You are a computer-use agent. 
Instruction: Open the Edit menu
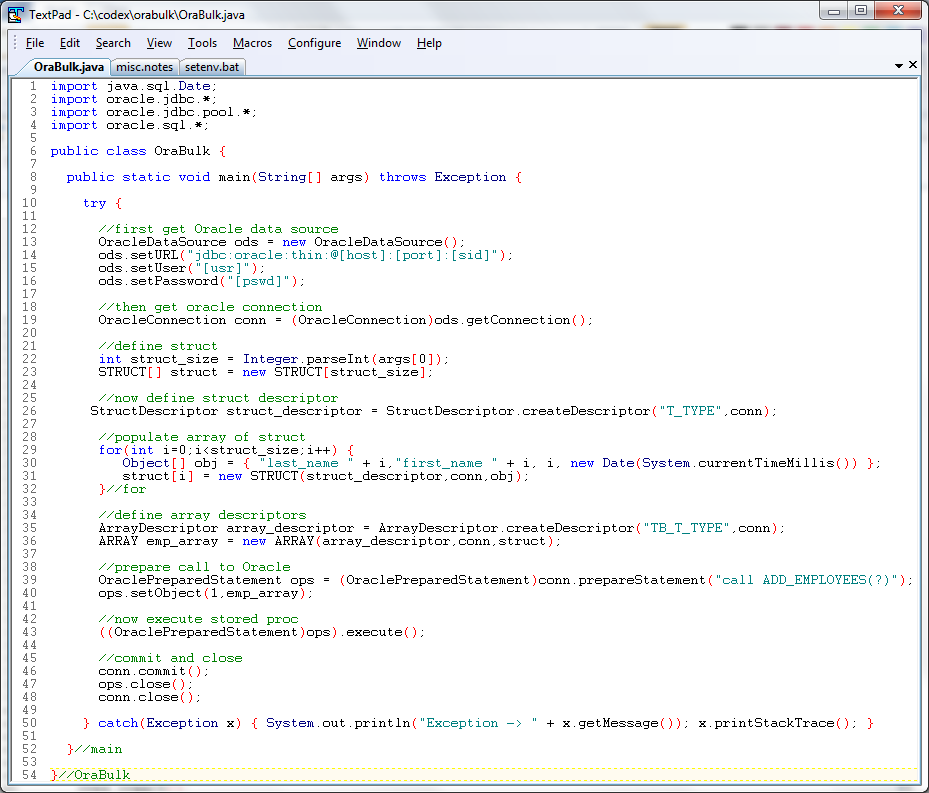(69, 43)
